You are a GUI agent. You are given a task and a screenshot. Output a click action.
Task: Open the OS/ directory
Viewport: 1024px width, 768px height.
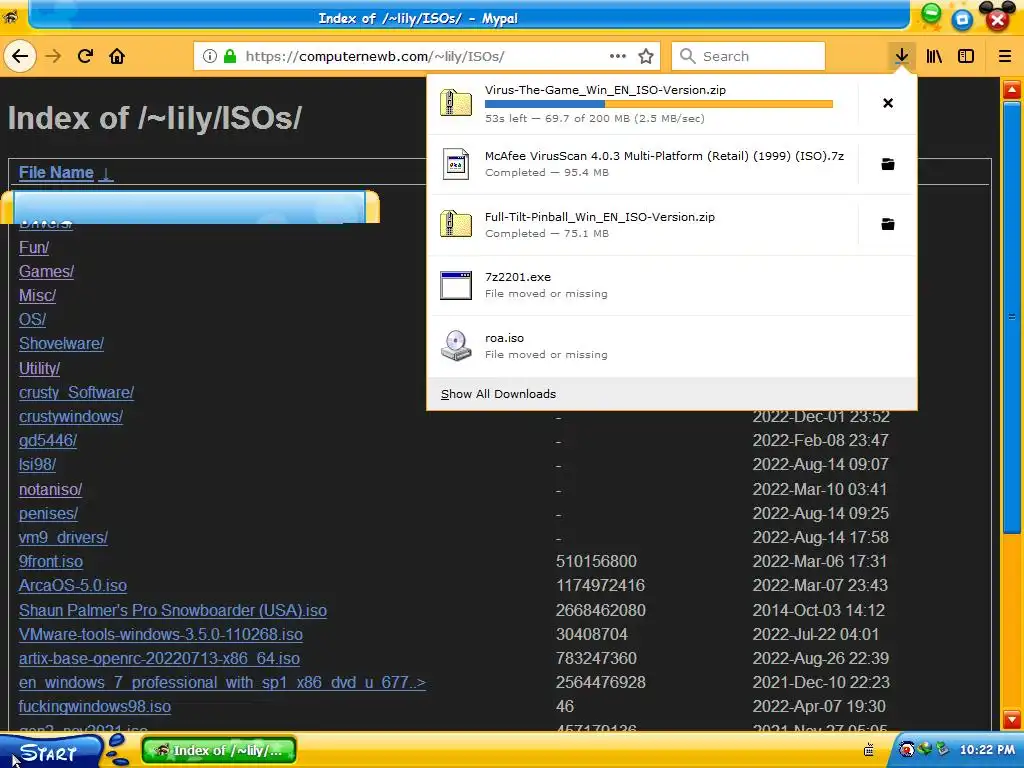coord(32,319)
